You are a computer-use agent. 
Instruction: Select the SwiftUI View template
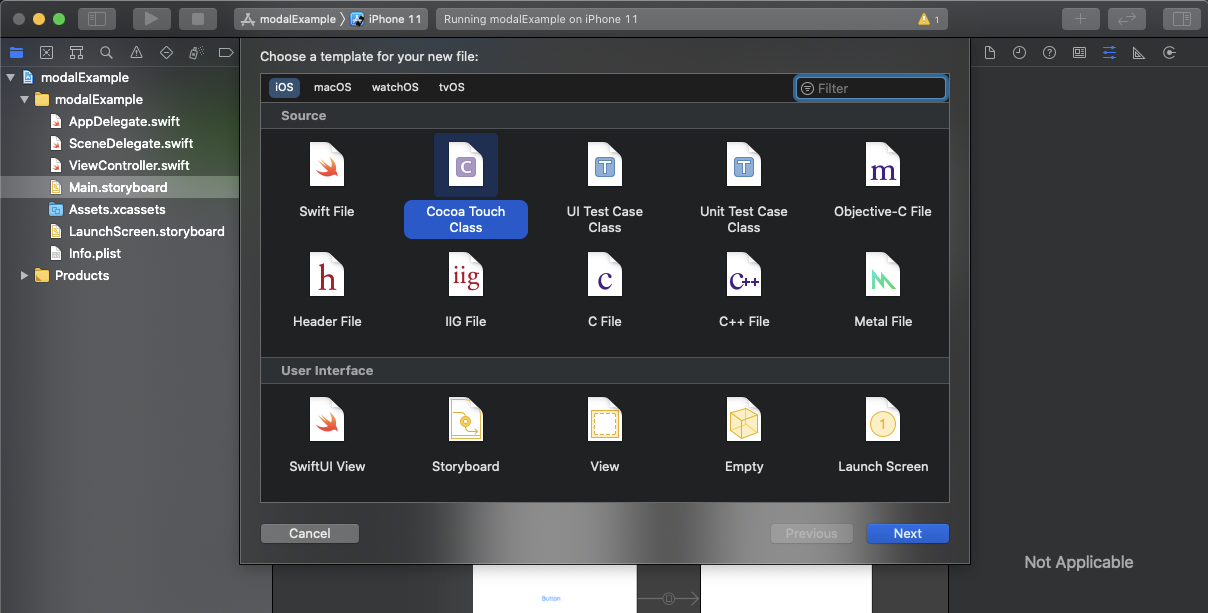click(x=327, y=435)
